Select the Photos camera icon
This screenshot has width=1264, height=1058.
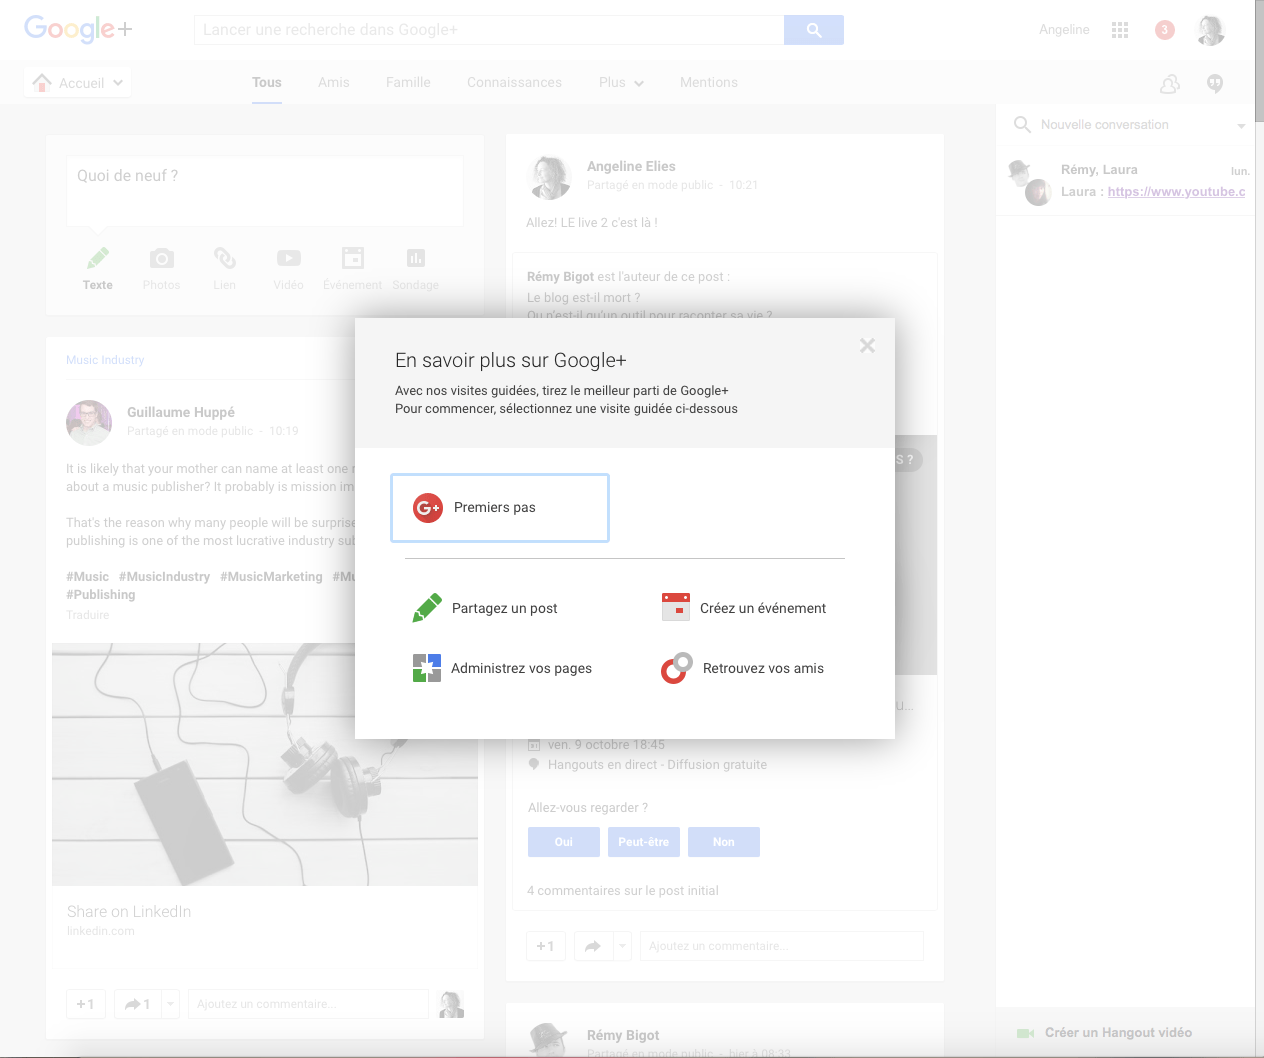pos(161,259)
